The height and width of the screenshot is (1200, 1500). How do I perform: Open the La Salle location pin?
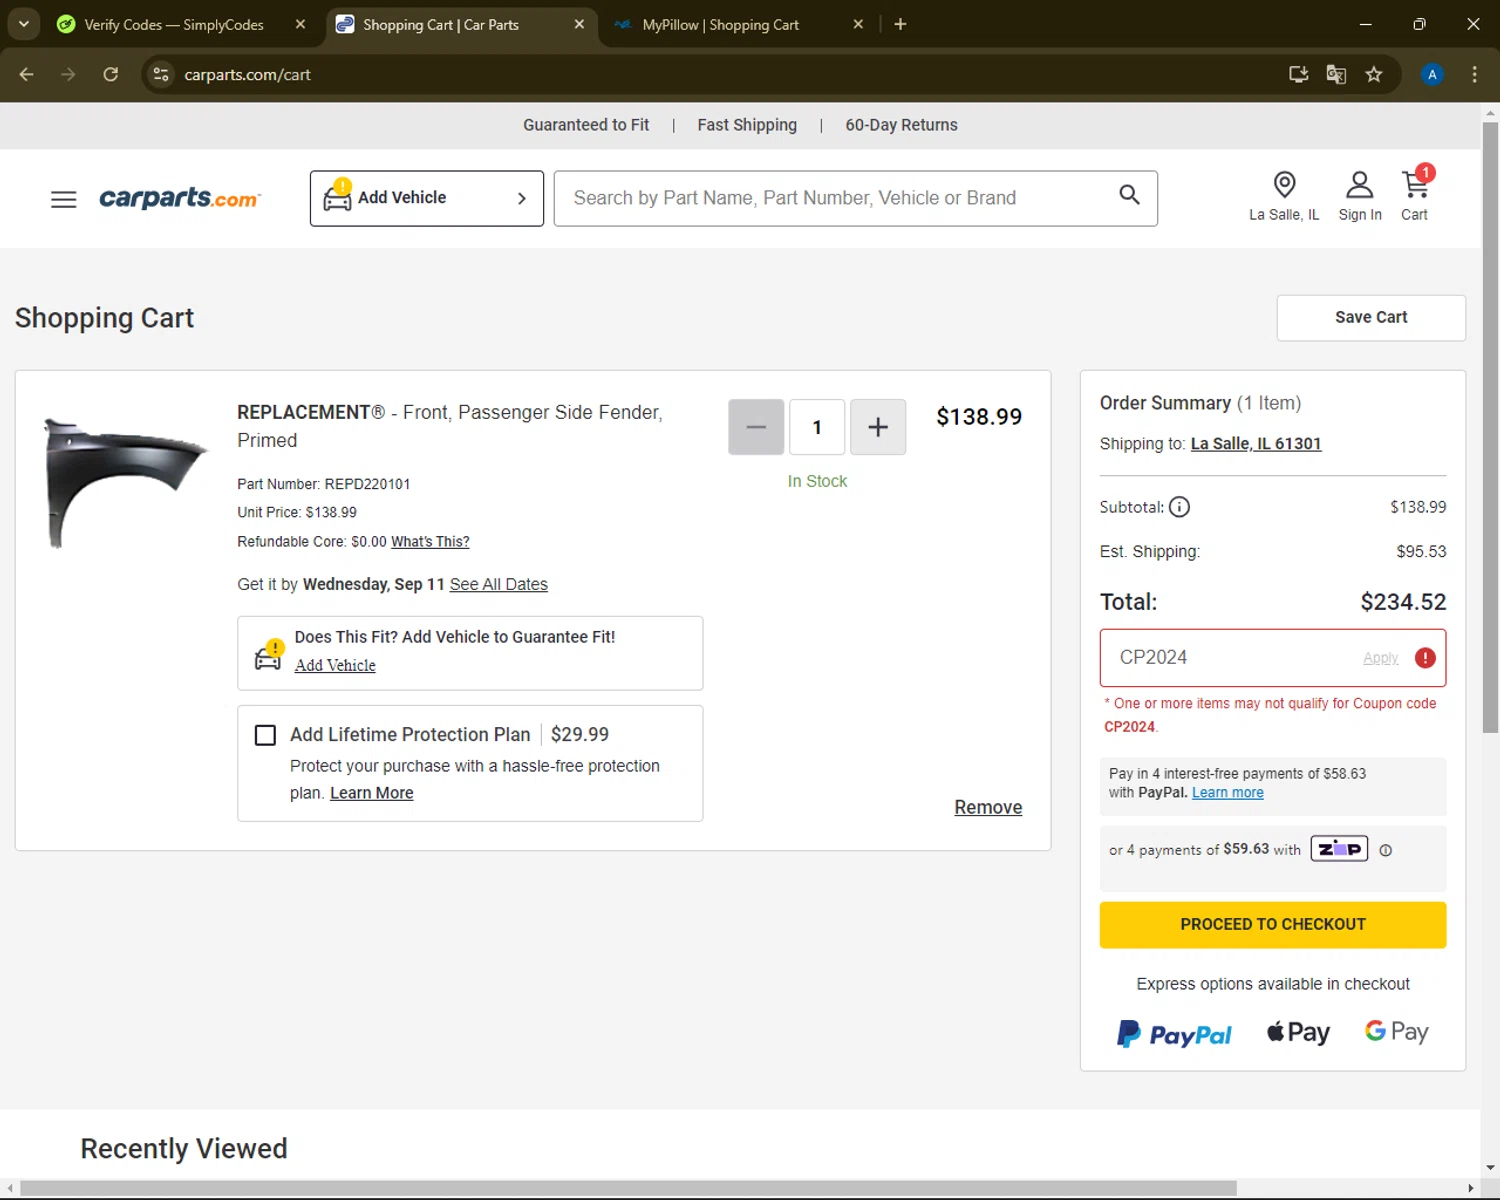pyautogui.click(x=1284, y=185)
